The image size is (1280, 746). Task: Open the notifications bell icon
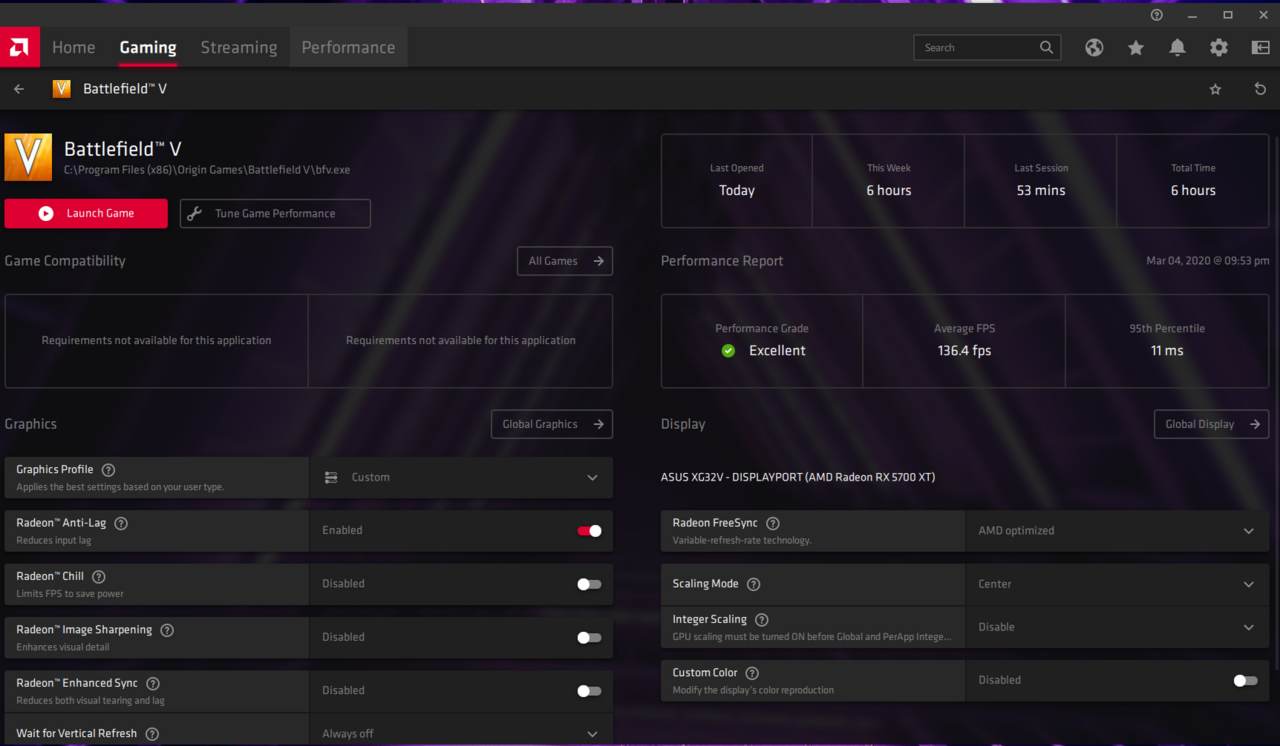coord(1177,47)
